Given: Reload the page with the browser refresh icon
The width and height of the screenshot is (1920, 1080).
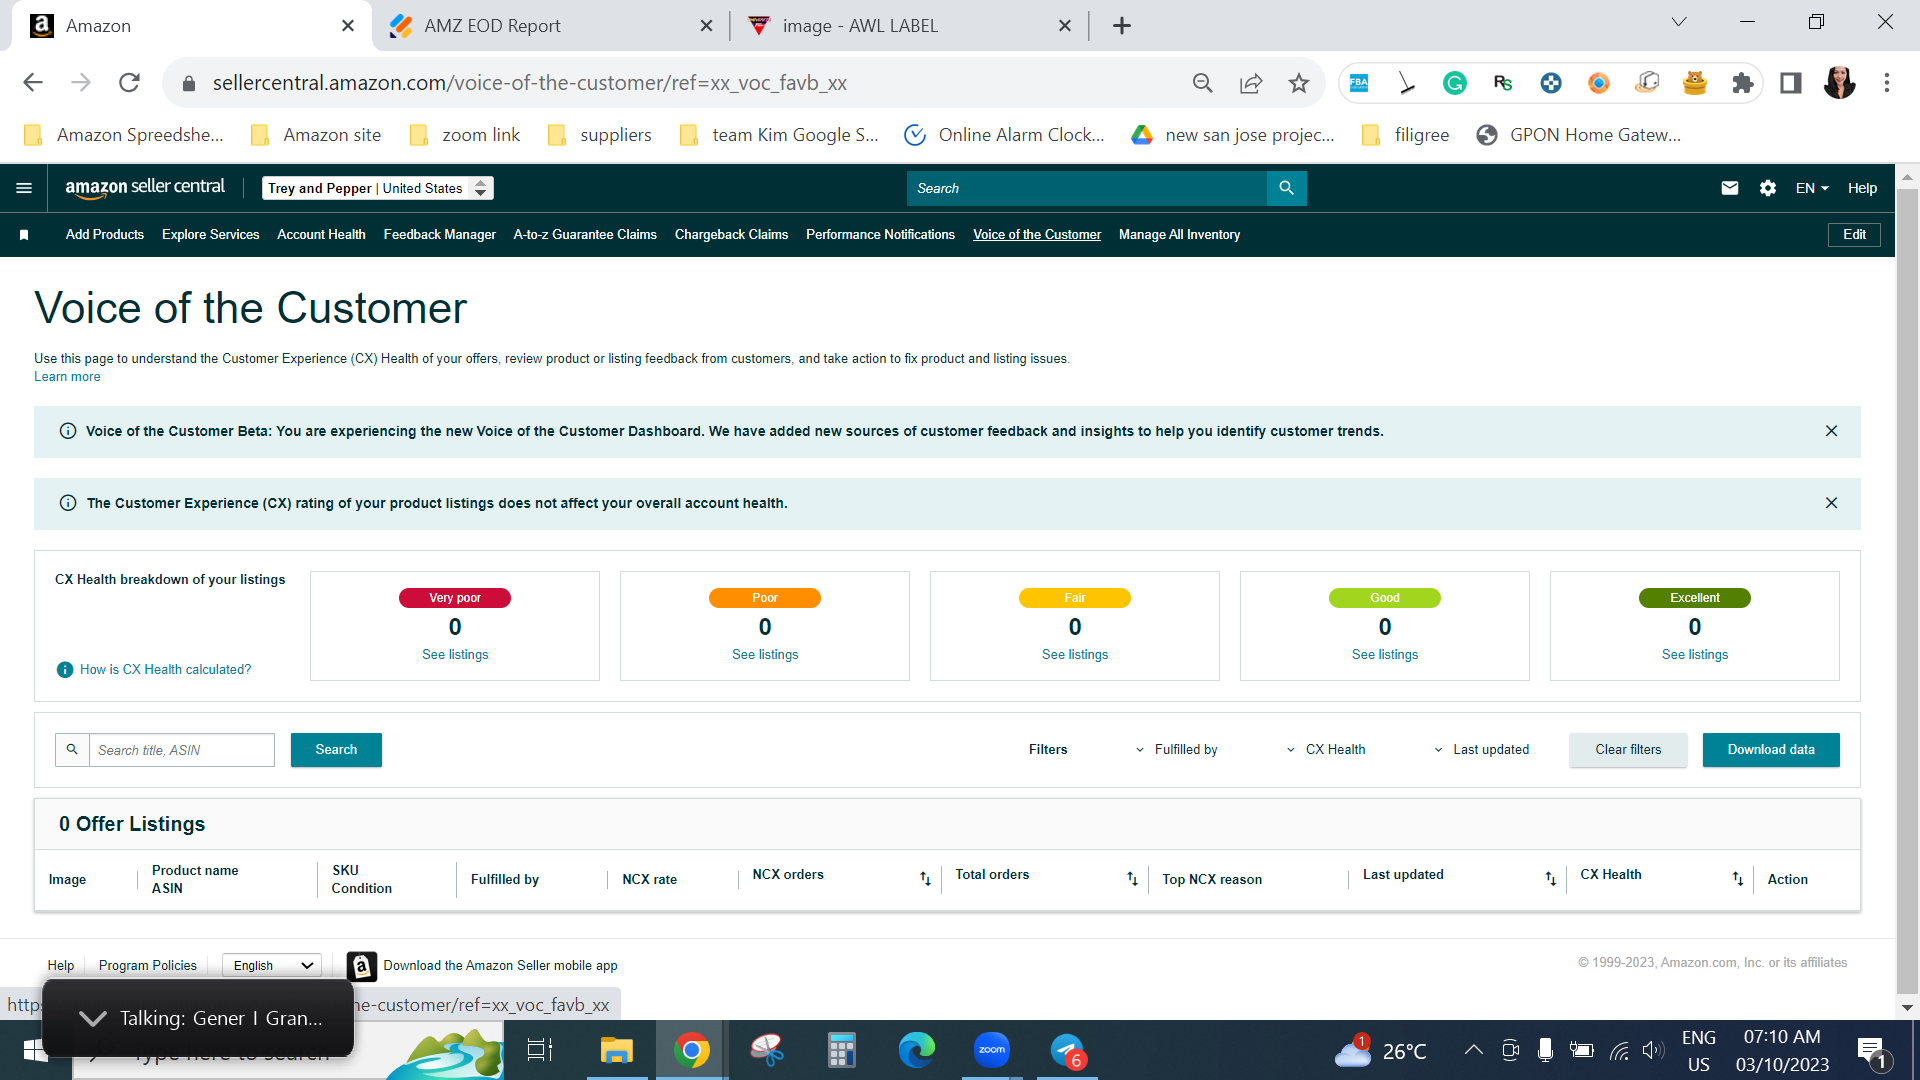Looking at the screenshot, I should tap(129, 83).
